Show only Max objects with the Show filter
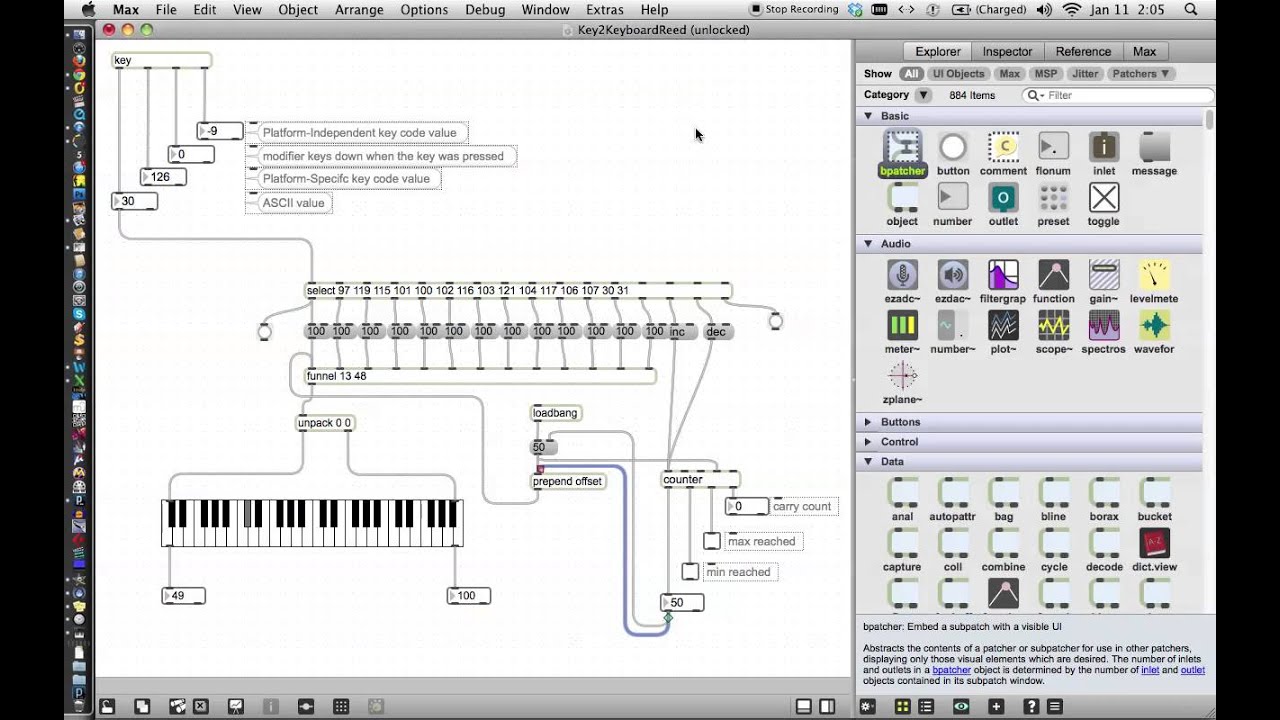This screenshot has height=720, width=1280. pyautogui.click(x=1010, y=74)
